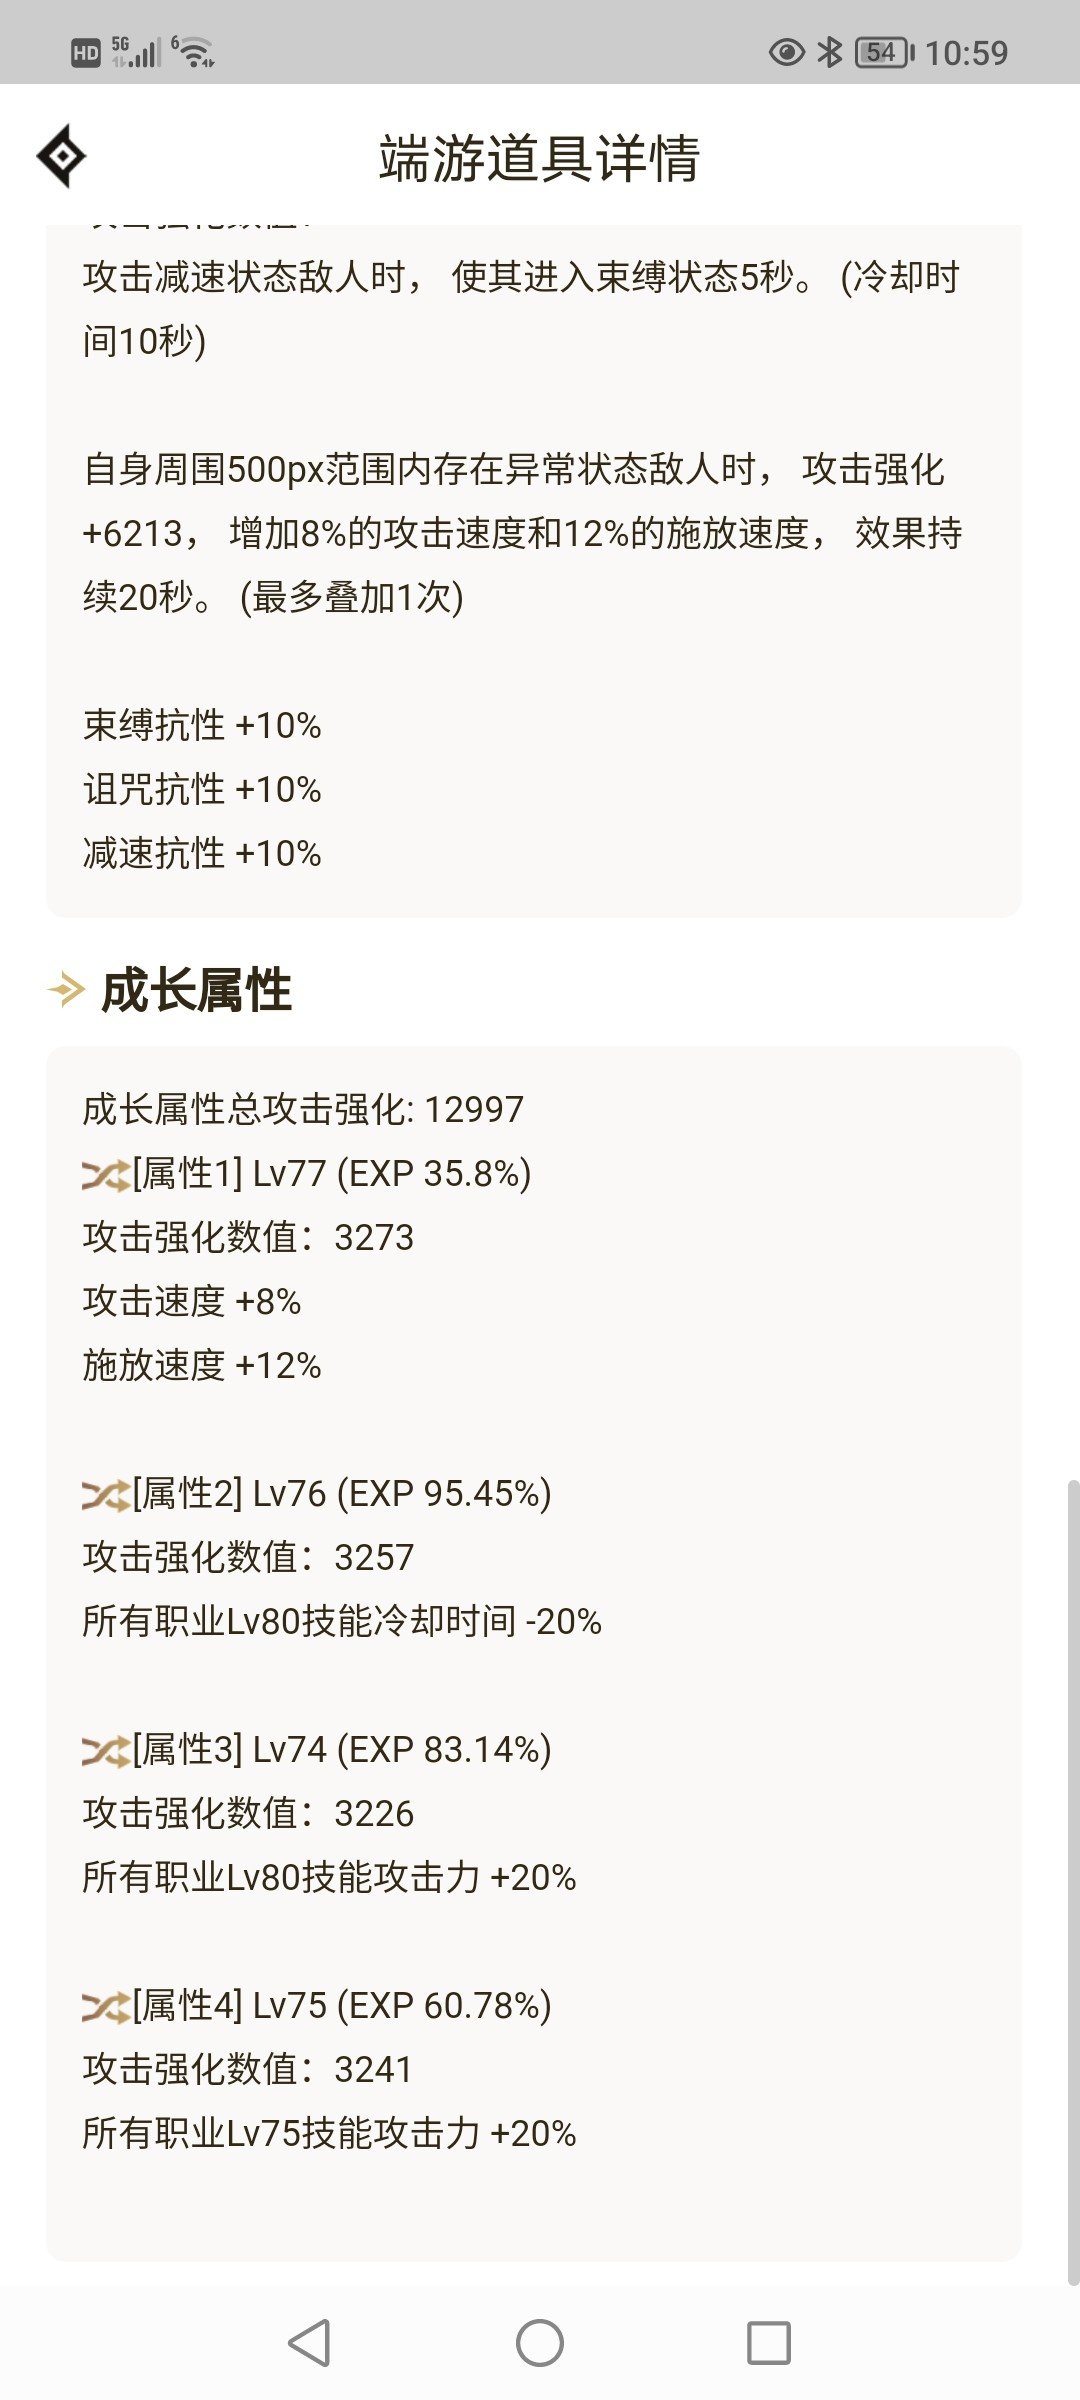Viewport: 1080px width, 2400px height.
Task: Tap the shuffle icon beside 属性2
Action: point(105,1495)
